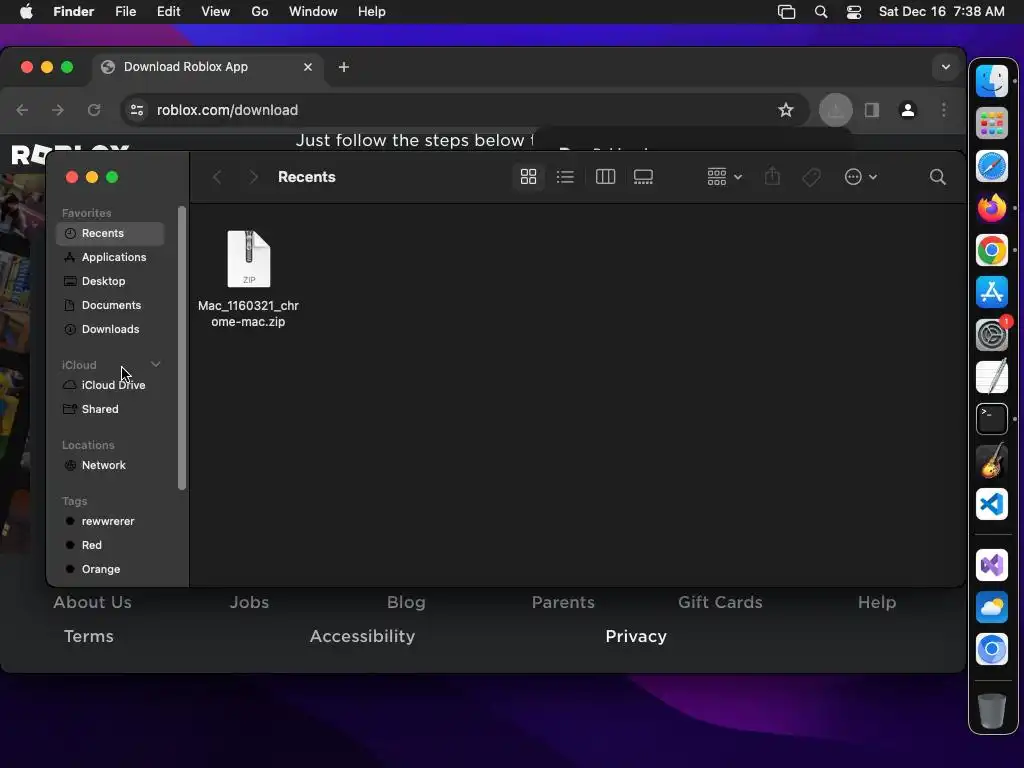Toggle the browser side panel
This screenshot has width=1024, height=768.
(x=871, y=110)
